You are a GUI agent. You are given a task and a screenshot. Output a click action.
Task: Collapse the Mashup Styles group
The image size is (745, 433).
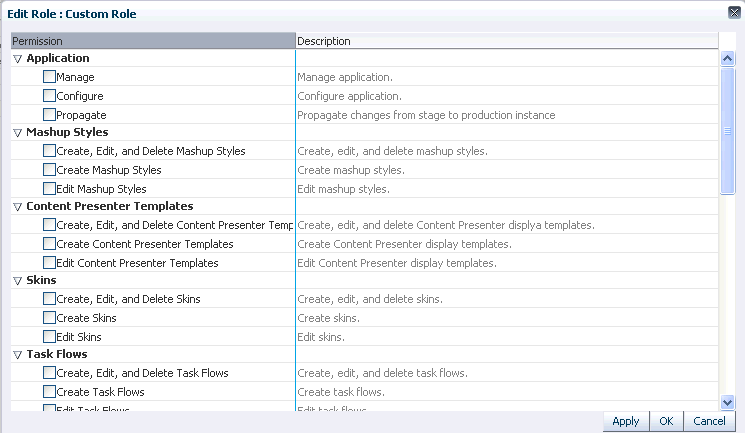point(17,133)
